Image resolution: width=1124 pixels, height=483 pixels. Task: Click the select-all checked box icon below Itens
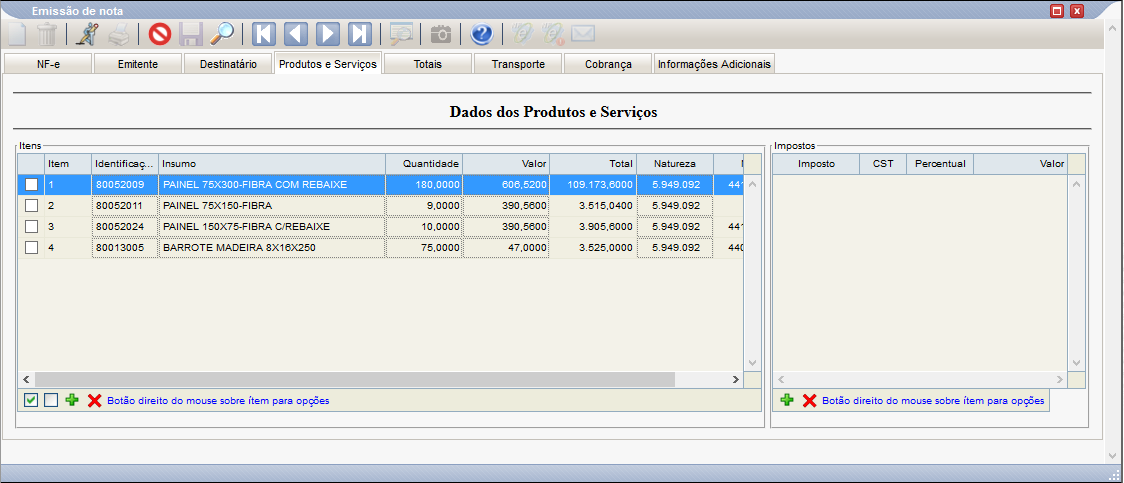tap(31, 401)
